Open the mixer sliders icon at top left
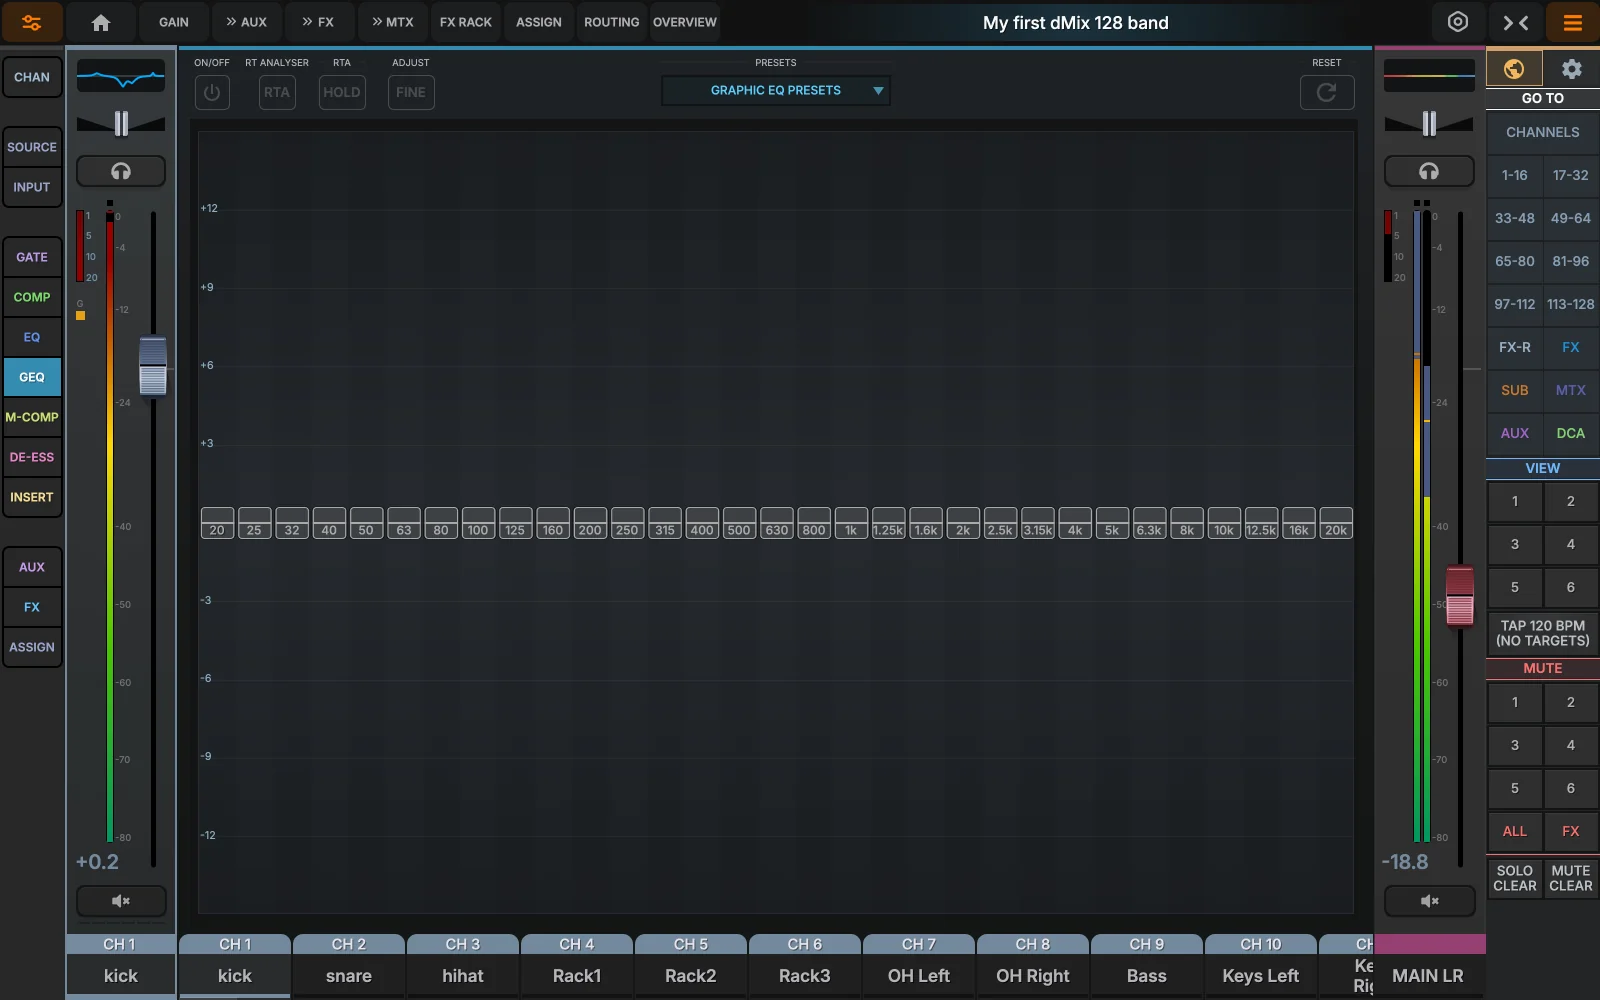 tap(31, 22)
